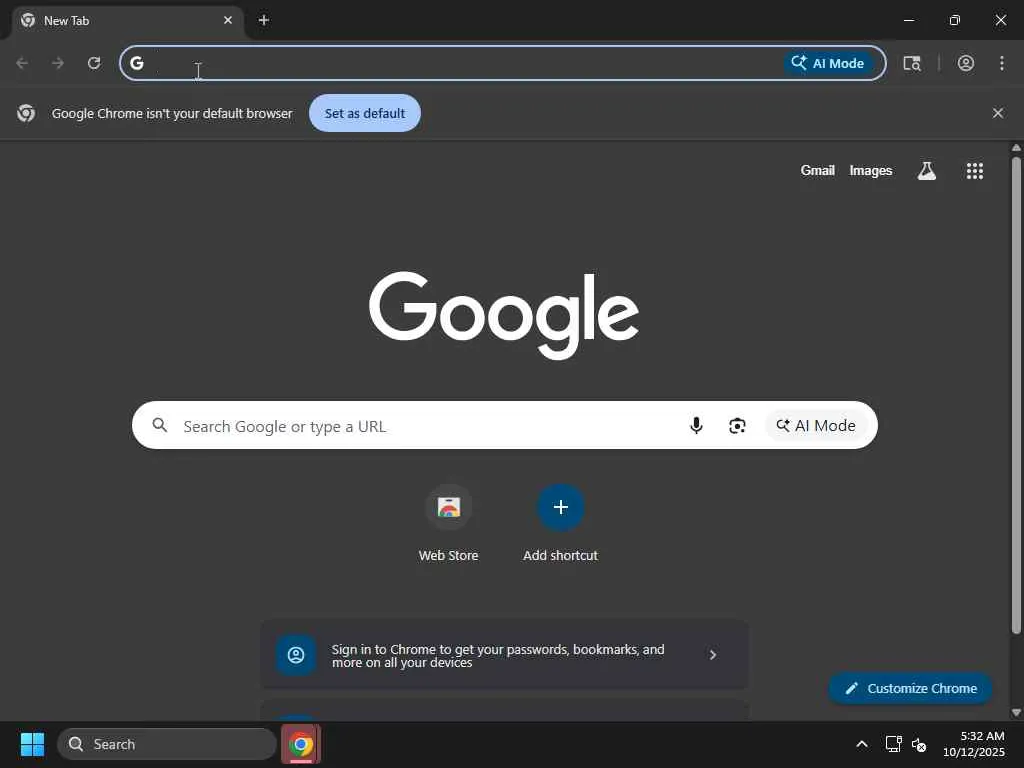1024x768 pixels.
Task: Close the New Tab tab
Action: 228,20
